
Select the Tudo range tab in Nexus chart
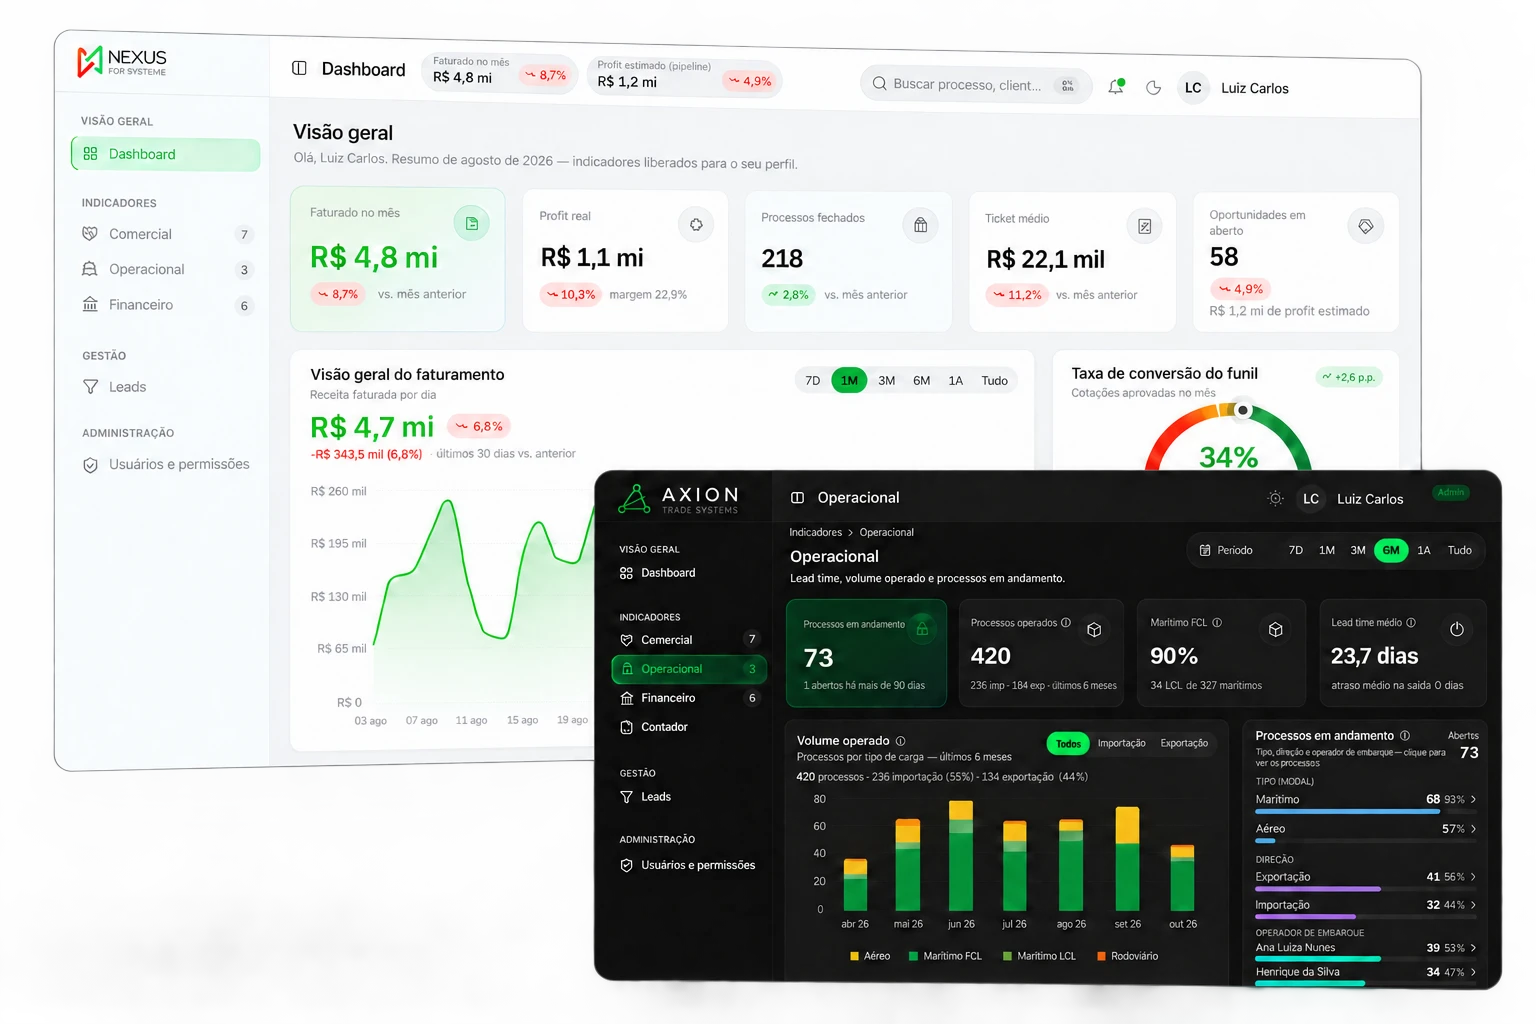pos(994,381)
